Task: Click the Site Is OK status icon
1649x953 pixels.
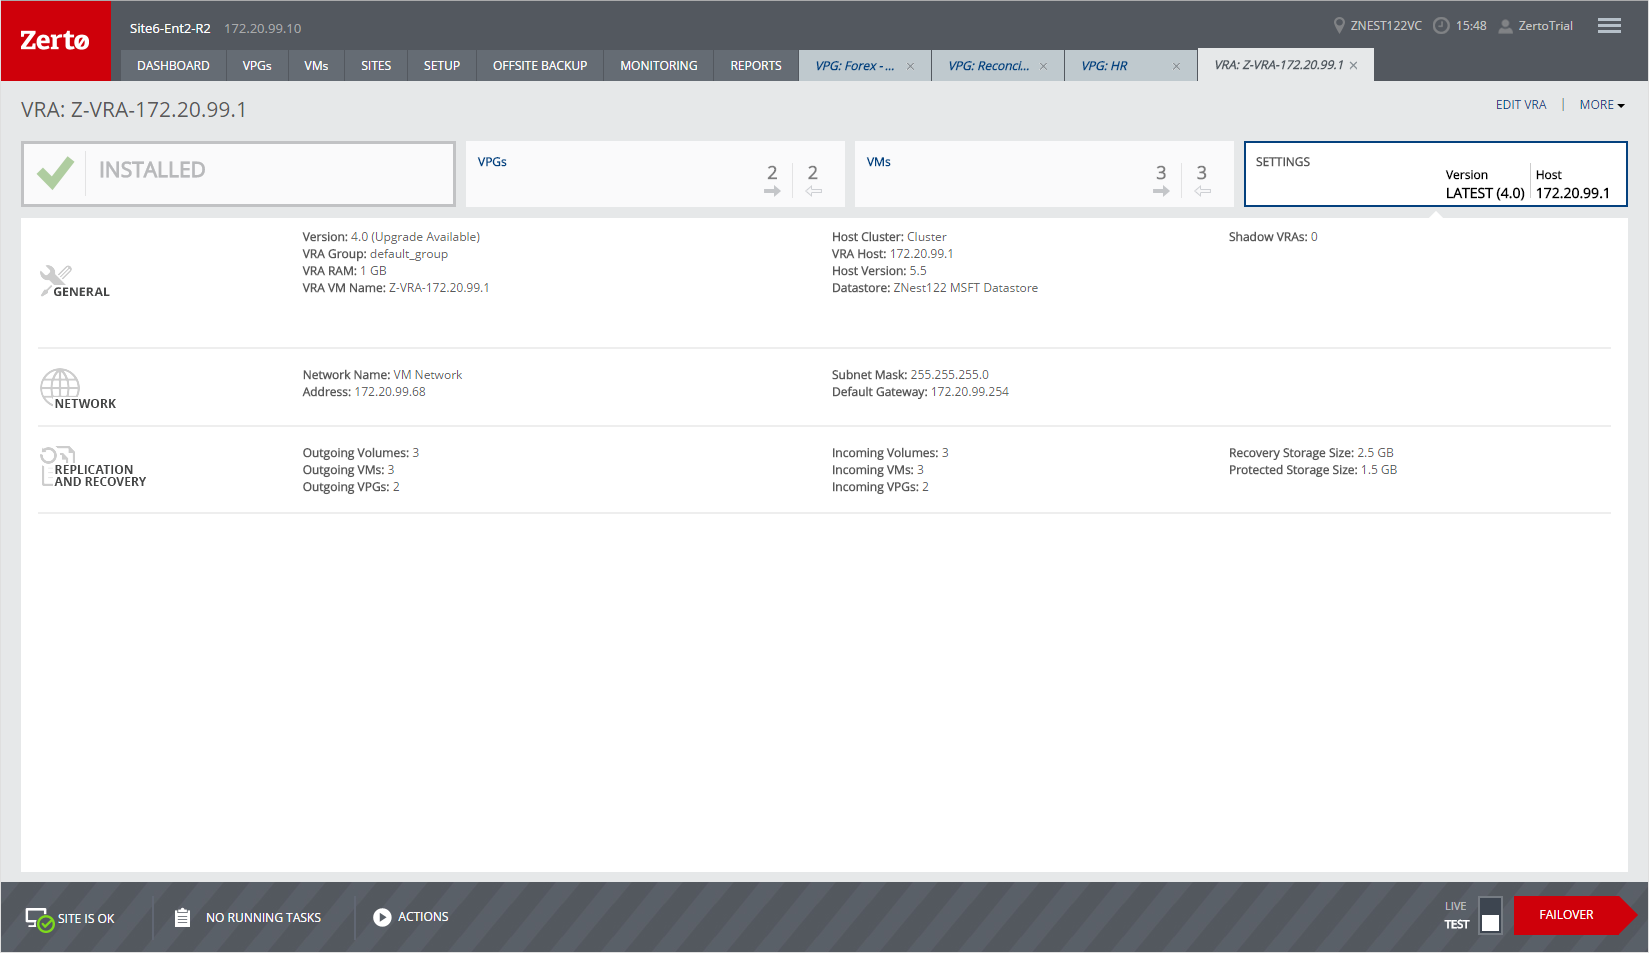Action: [39, 919]
